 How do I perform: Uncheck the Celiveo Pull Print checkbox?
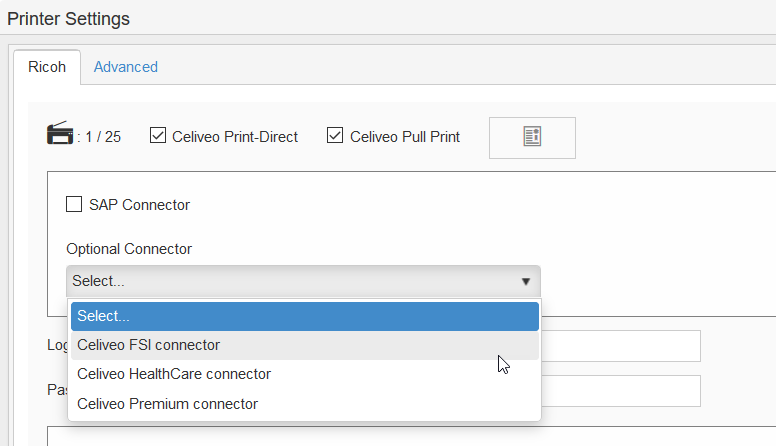point(335,136)
